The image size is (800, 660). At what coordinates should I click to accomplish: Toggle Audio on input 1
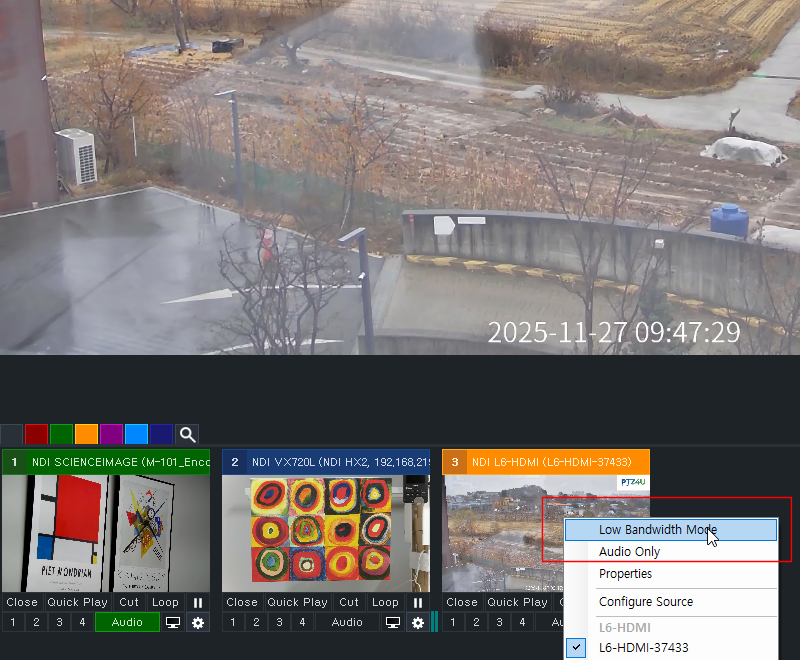click(127, 623)
